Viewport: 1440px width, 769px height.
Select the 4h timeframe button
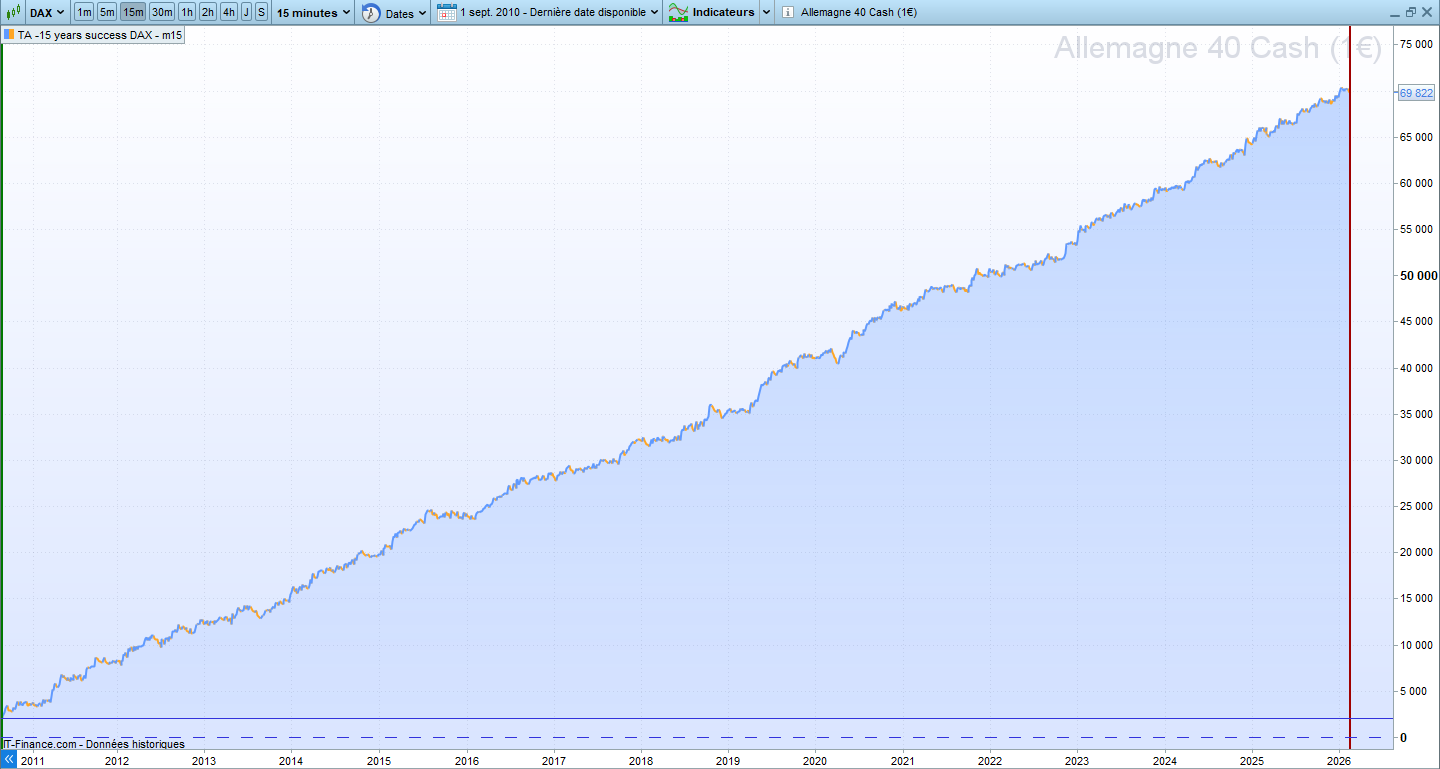click(229, 13)
